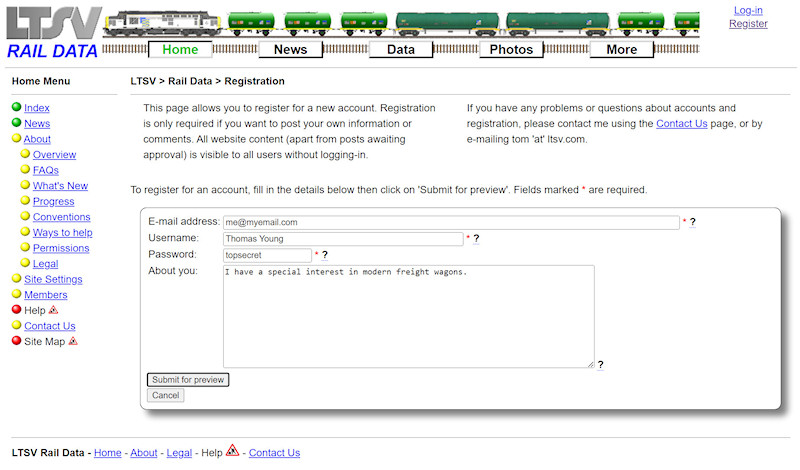Image resolution: width=800 pixels, height=470 pixels.
Task: Click the Cancel button
Action: 165,395
